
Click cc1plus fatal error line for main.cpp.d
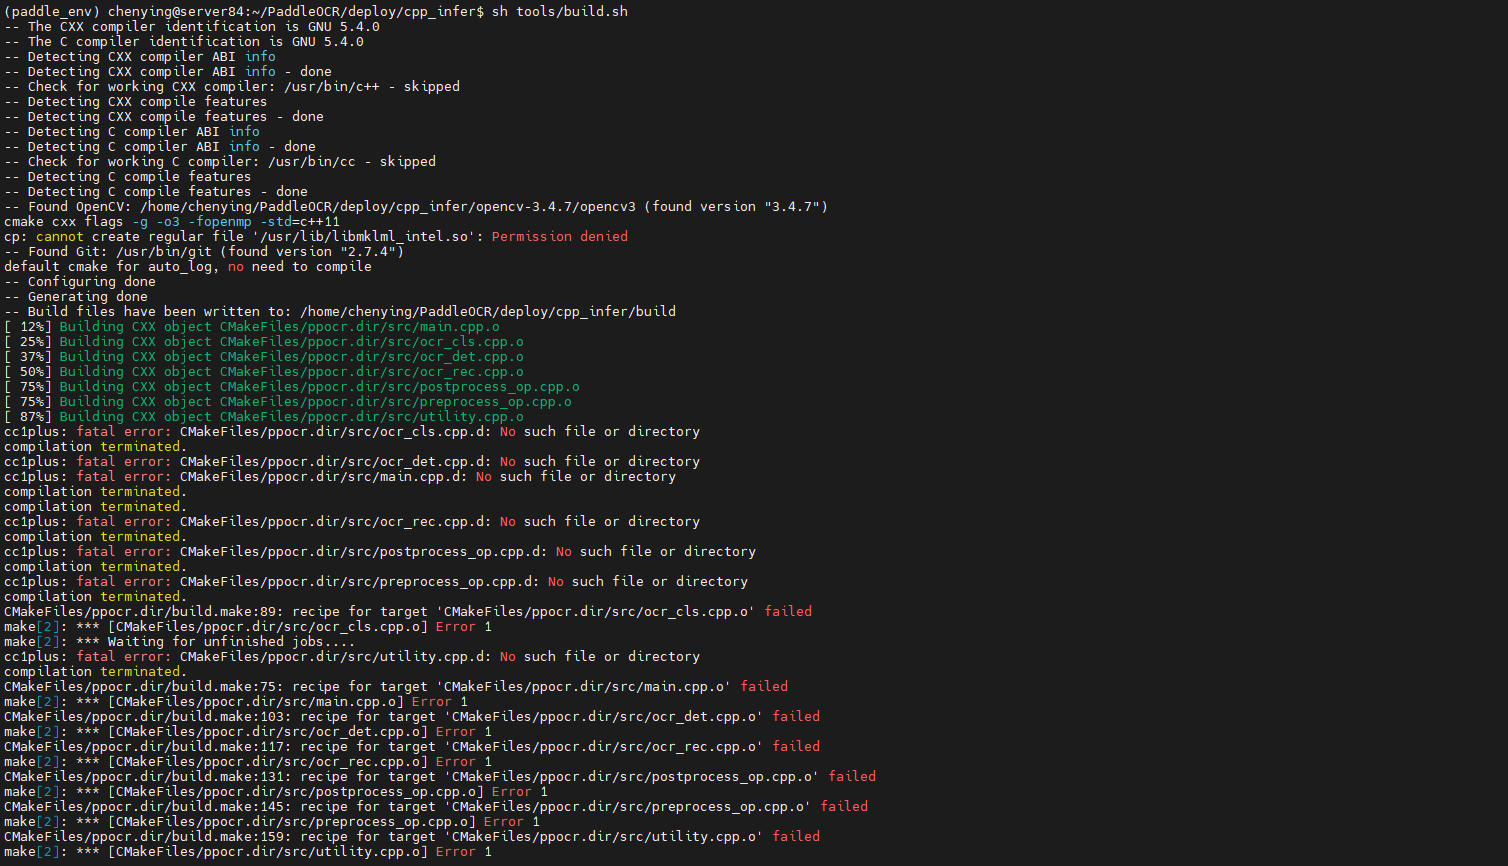click(x=340, y=476)
